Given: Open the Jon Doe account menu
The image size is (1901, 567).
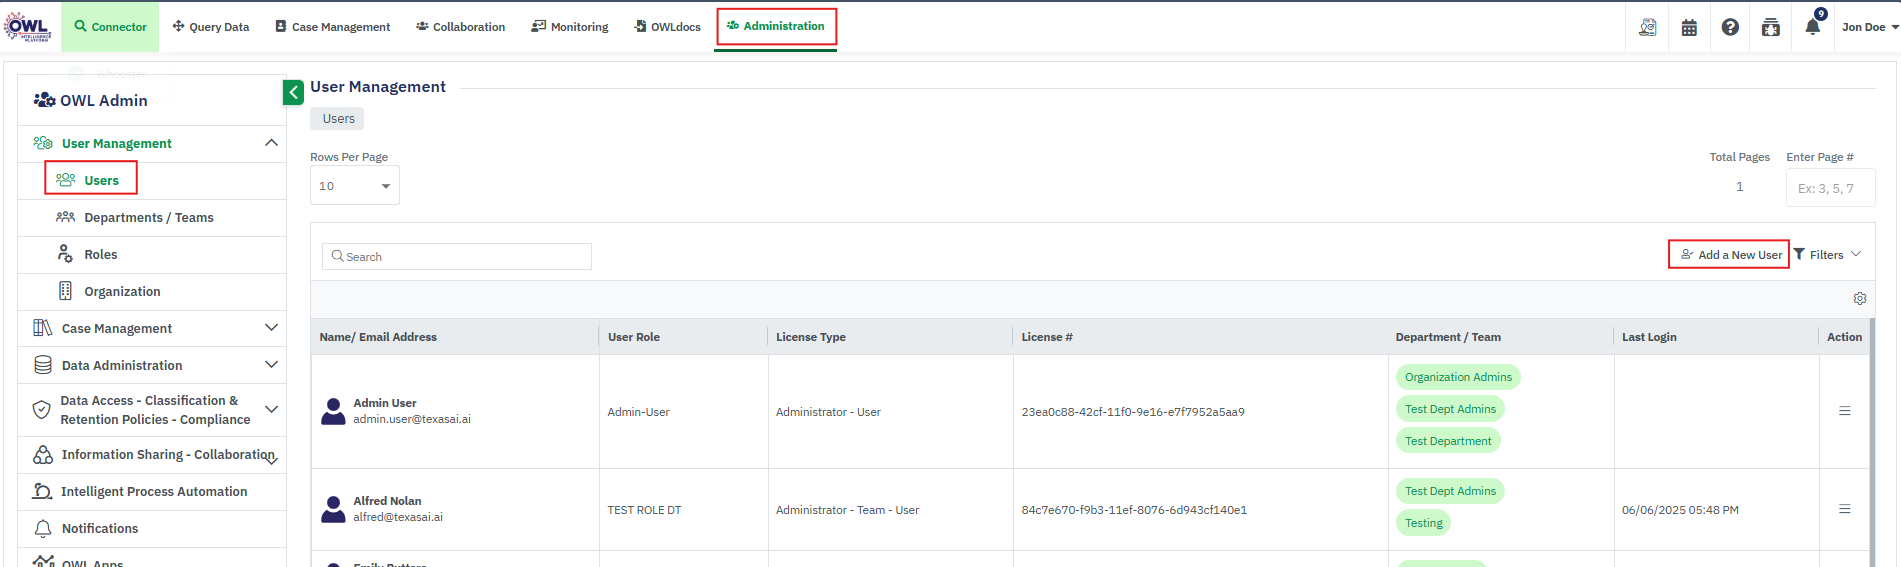Looking at the screenshot, I should point(1869,27).
